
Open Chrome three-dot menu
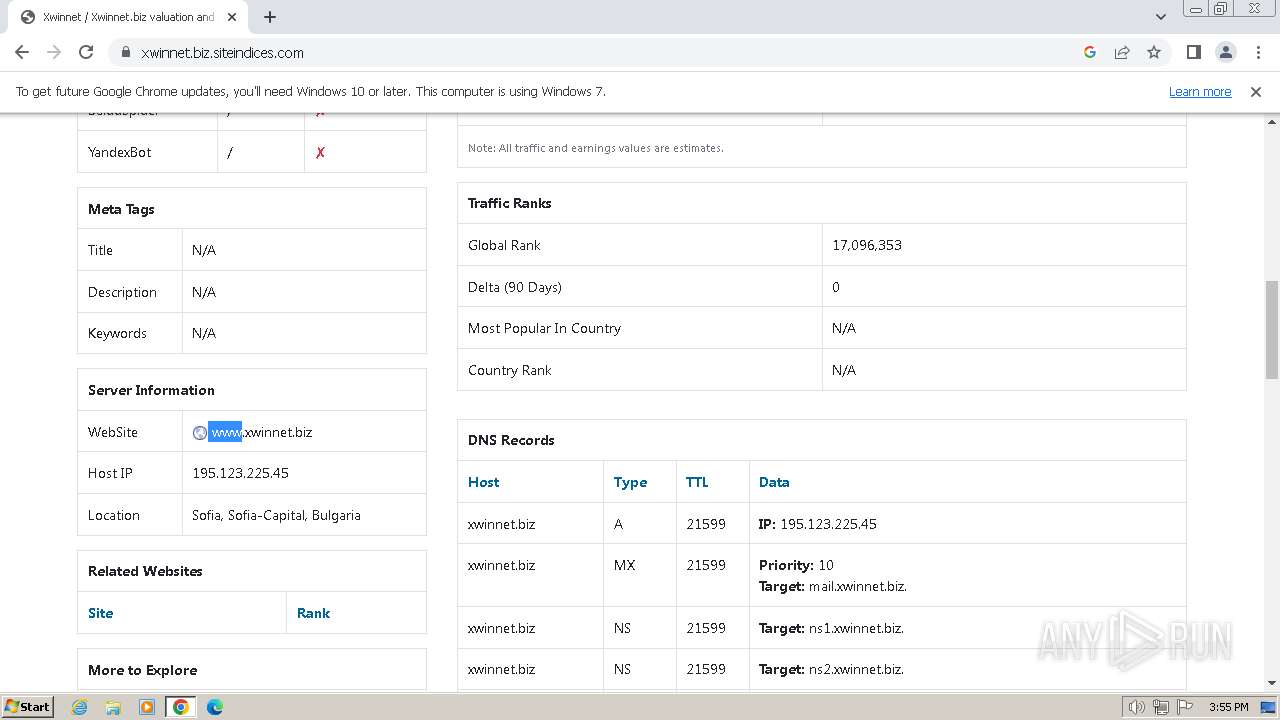pyautogui.click(x=1258, y=52)
